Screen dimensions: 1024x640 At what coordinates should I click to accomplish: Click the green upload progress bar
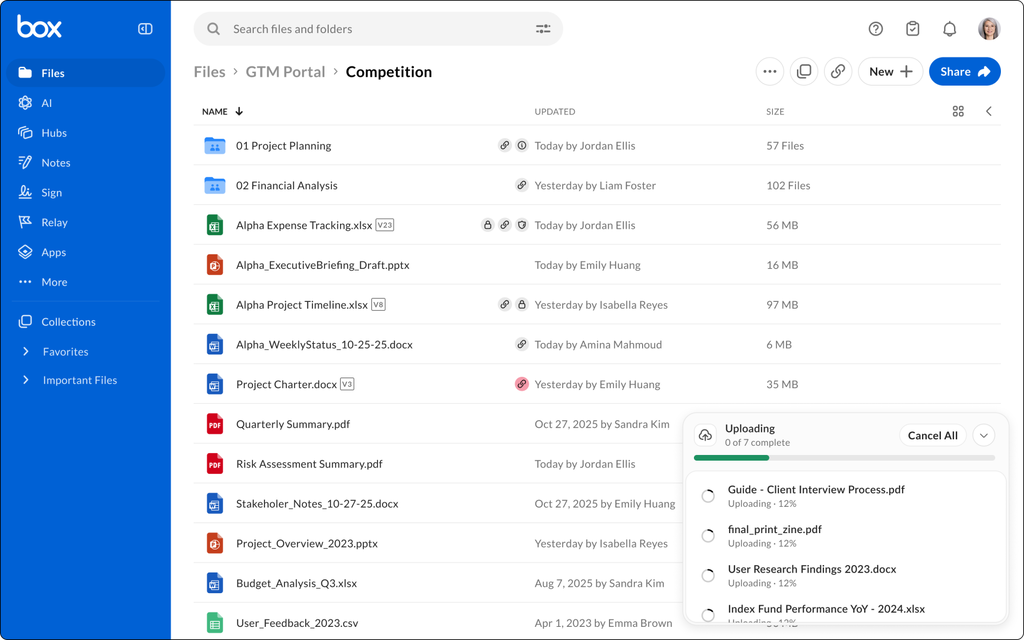(731, 458)
